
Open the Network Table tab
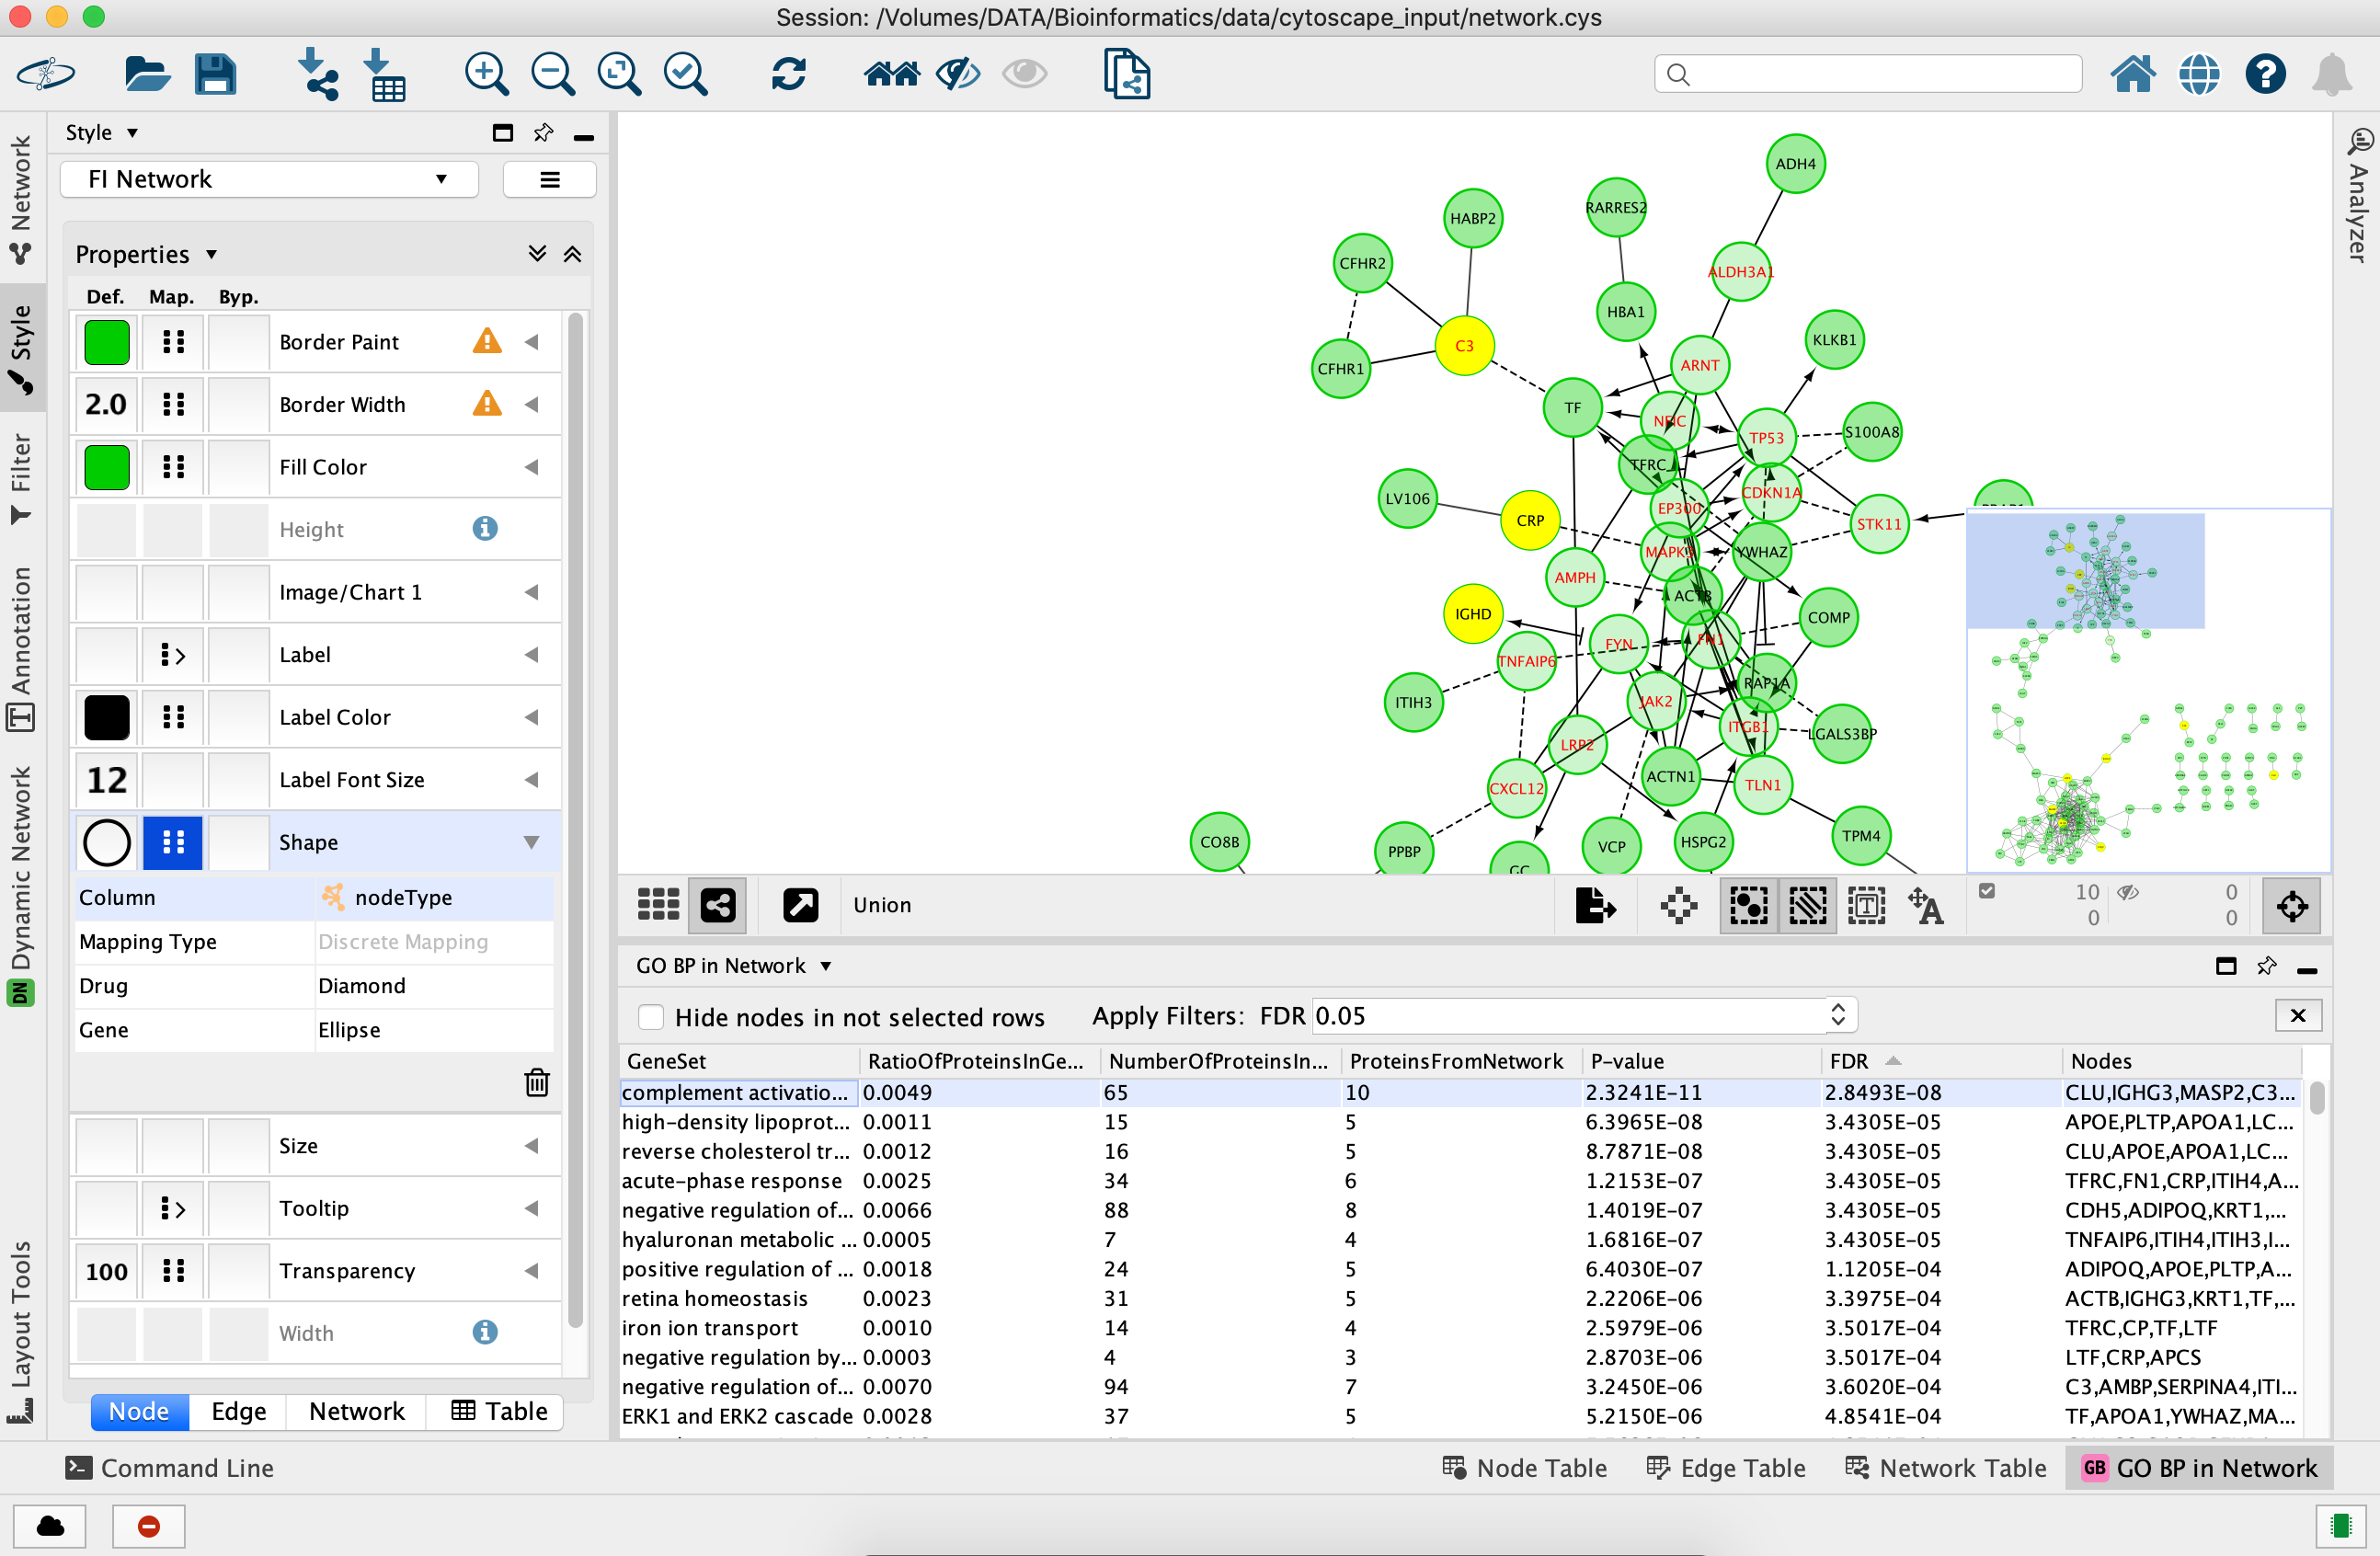pos(1945,1467)
